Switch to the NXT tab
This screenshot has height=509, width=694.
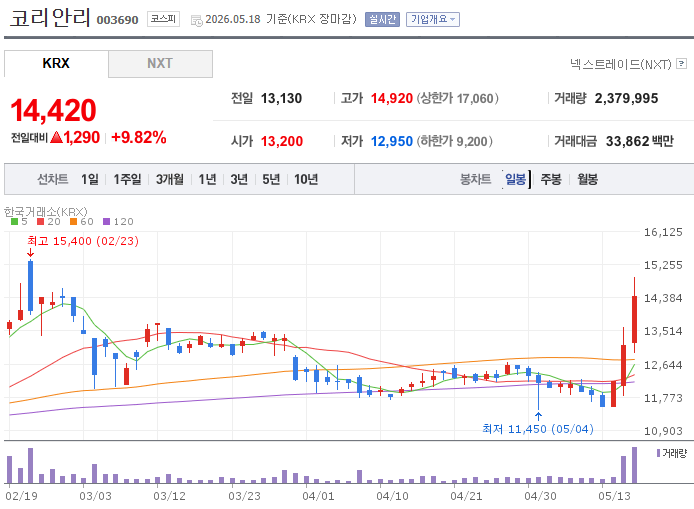click(160, 63)
